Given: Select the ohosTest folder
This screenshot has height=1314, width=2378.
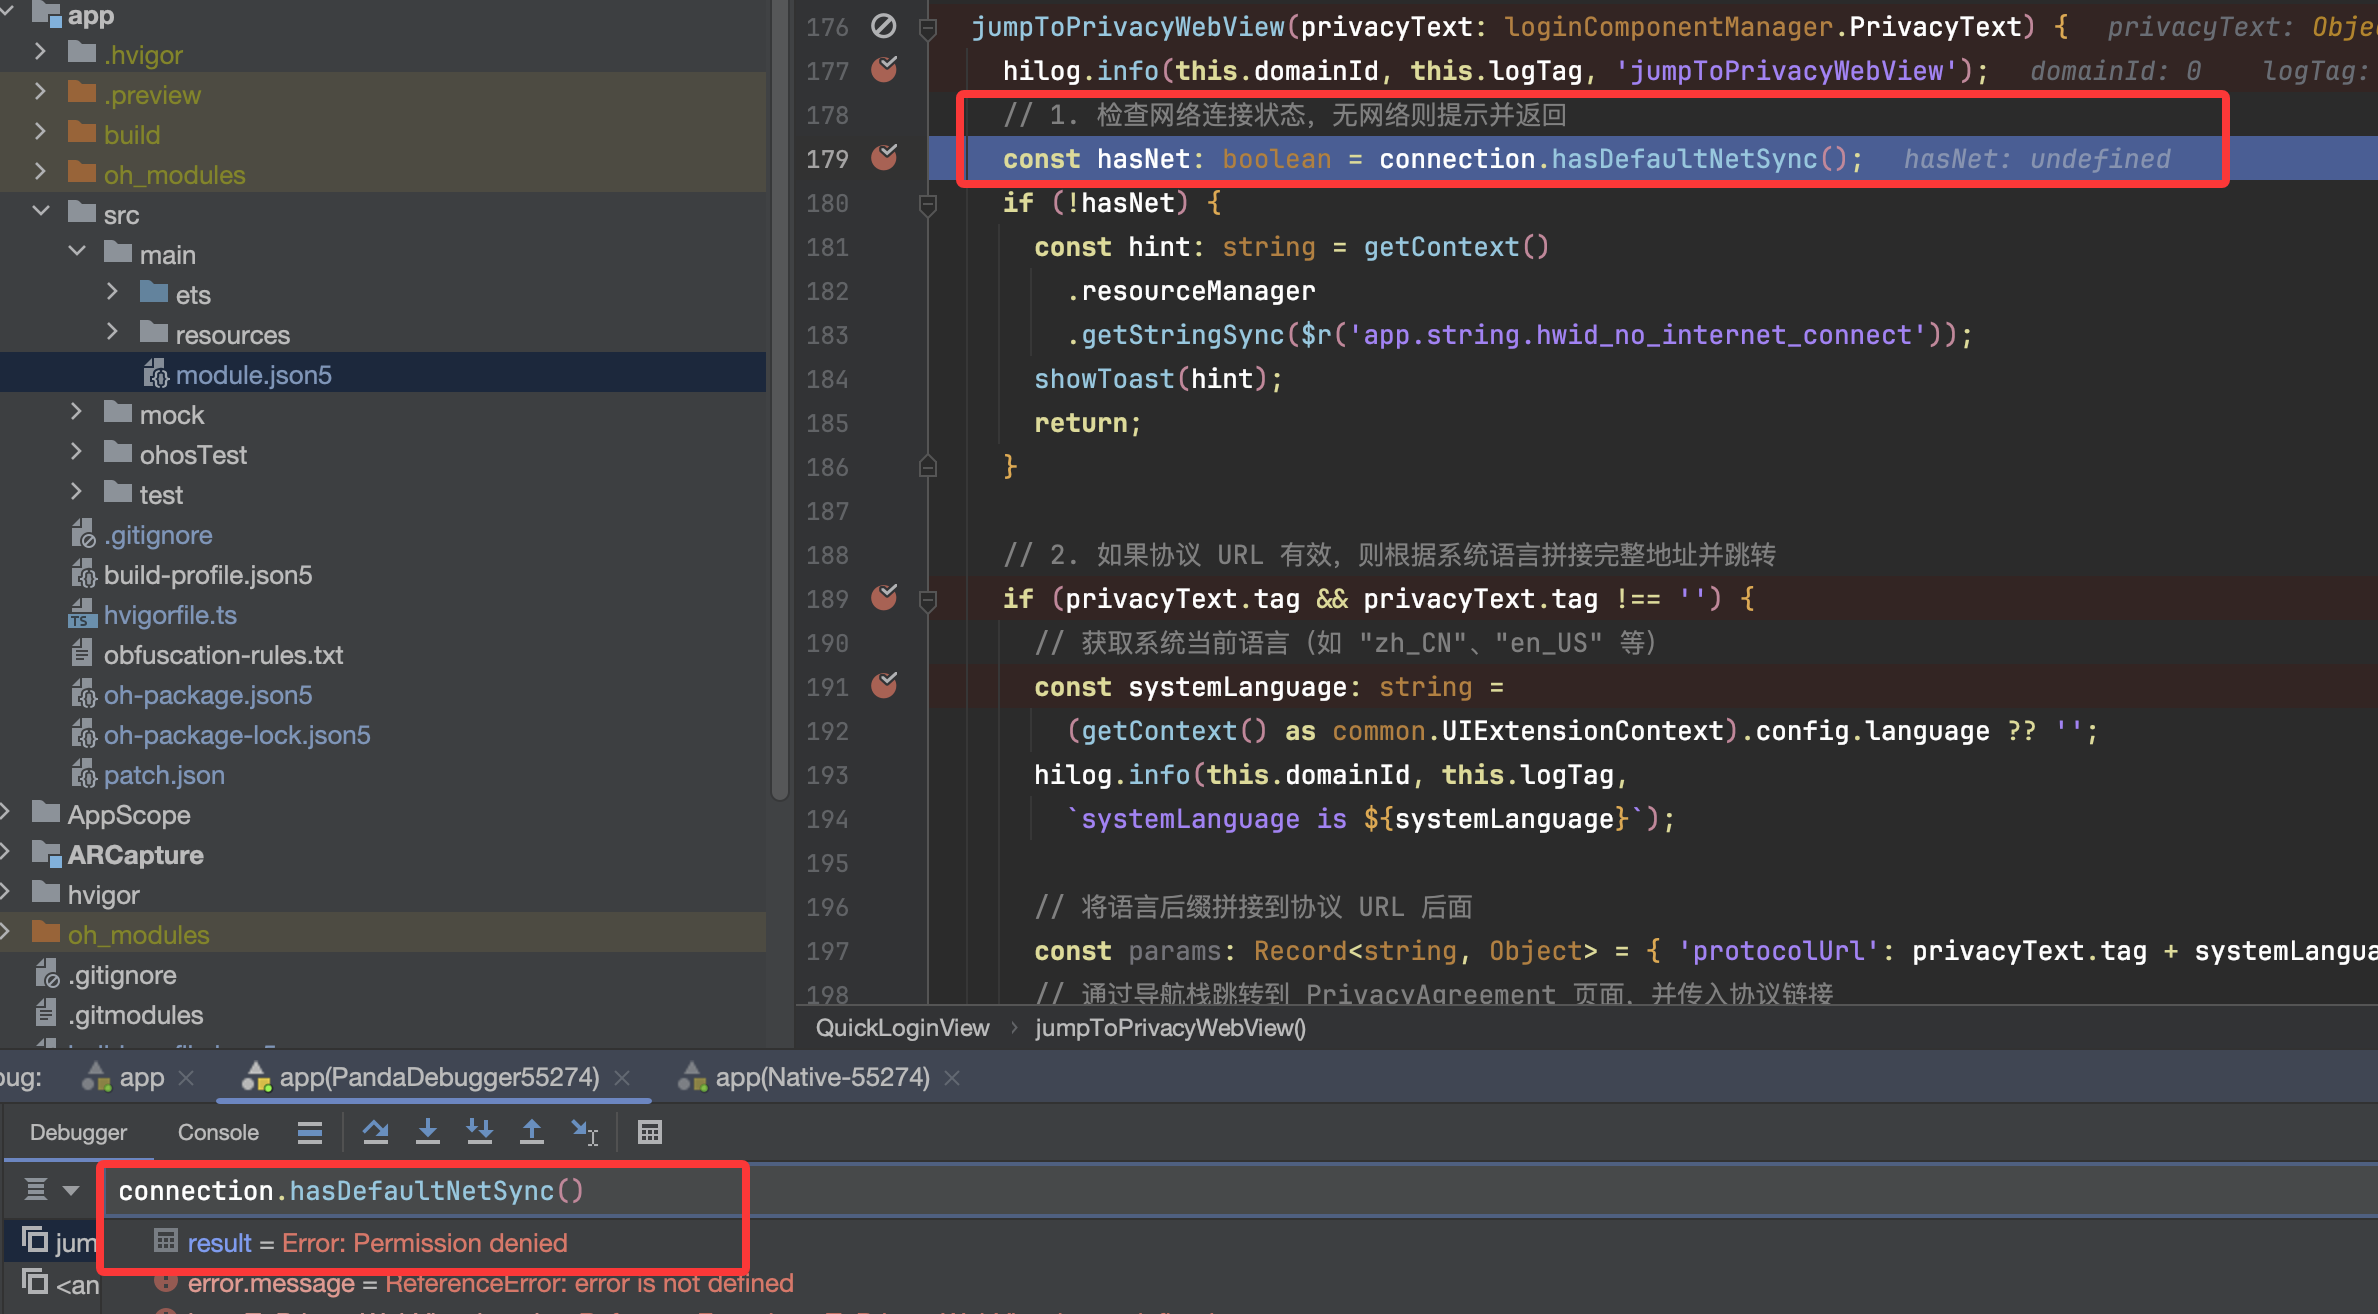Looking at the screenshot, I should [193, 455].
